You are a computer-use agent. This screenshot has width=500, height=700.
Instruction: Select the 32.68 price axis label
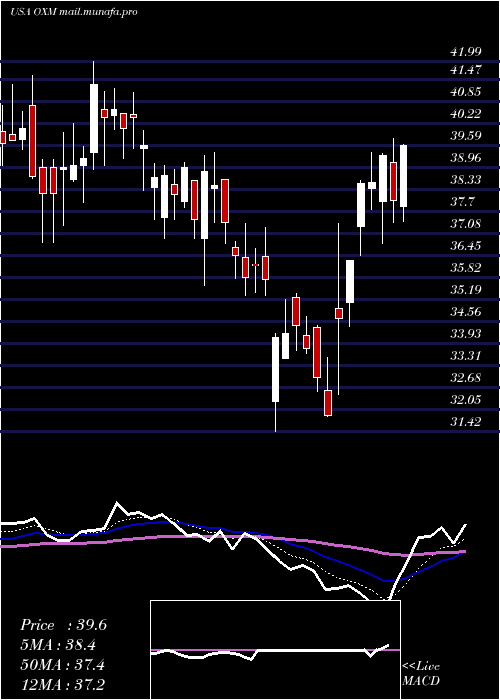(466, 378)
